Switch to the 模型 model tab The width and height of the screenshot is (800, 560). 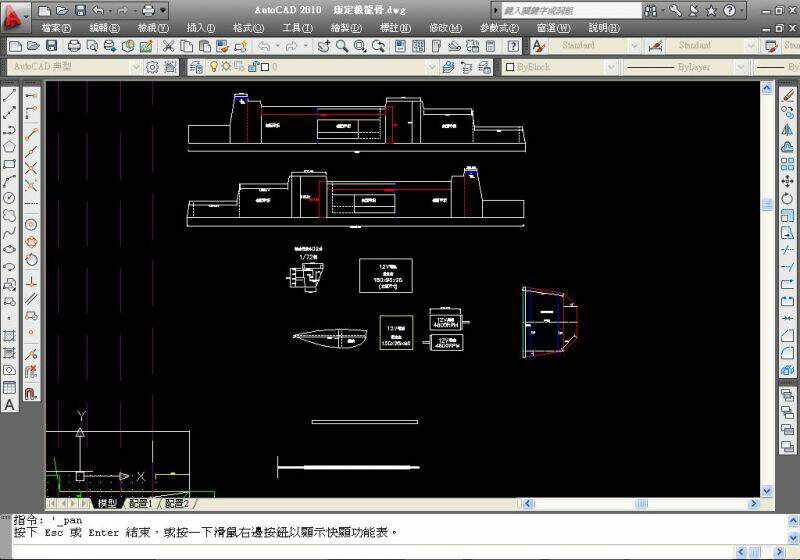click(x=107, y=503)
